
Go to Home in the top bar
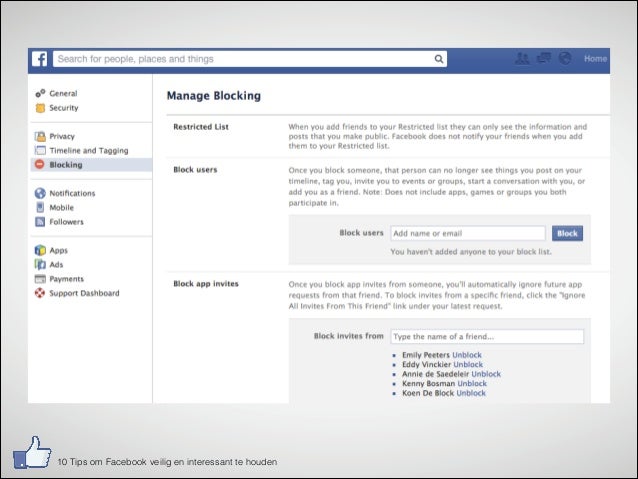tap(595, 59)
